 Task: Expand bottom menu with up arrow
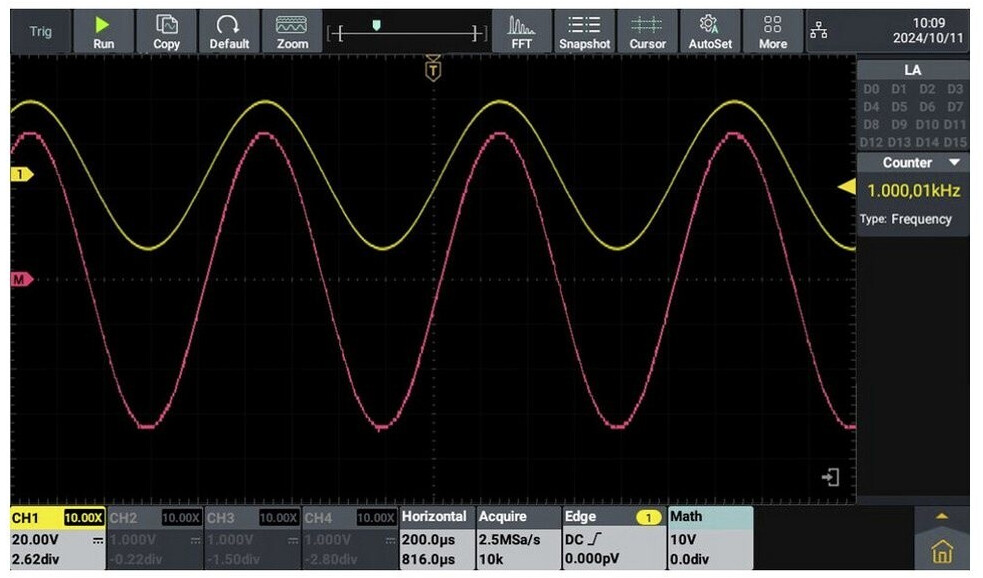(942, 517)
